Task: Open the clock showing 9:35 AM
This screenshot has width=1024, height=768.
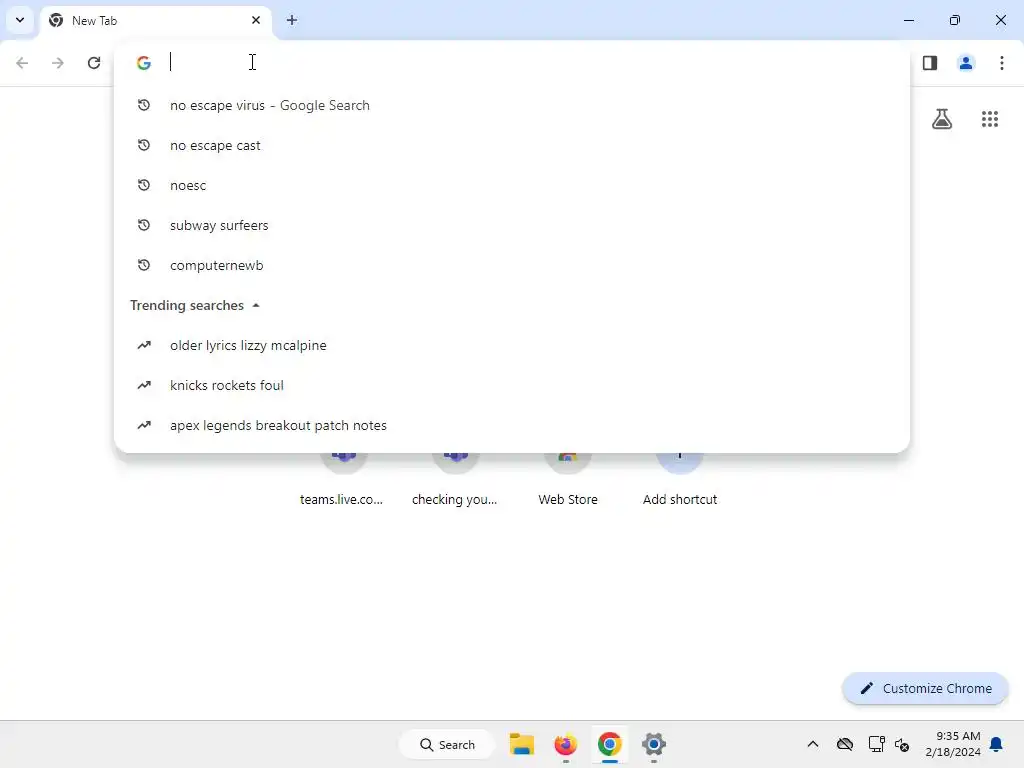Action: click(953, 744)
